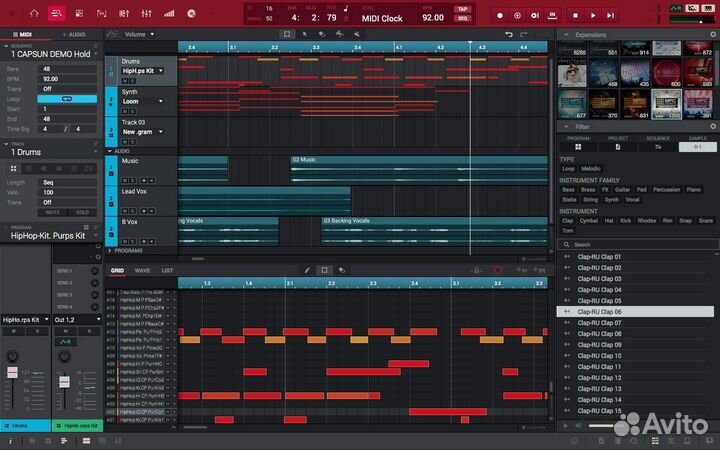Image resolution: width=720 pixels, height=450 pixels.
Task: Click the Drums track volume fader
Action: (12, 372)
